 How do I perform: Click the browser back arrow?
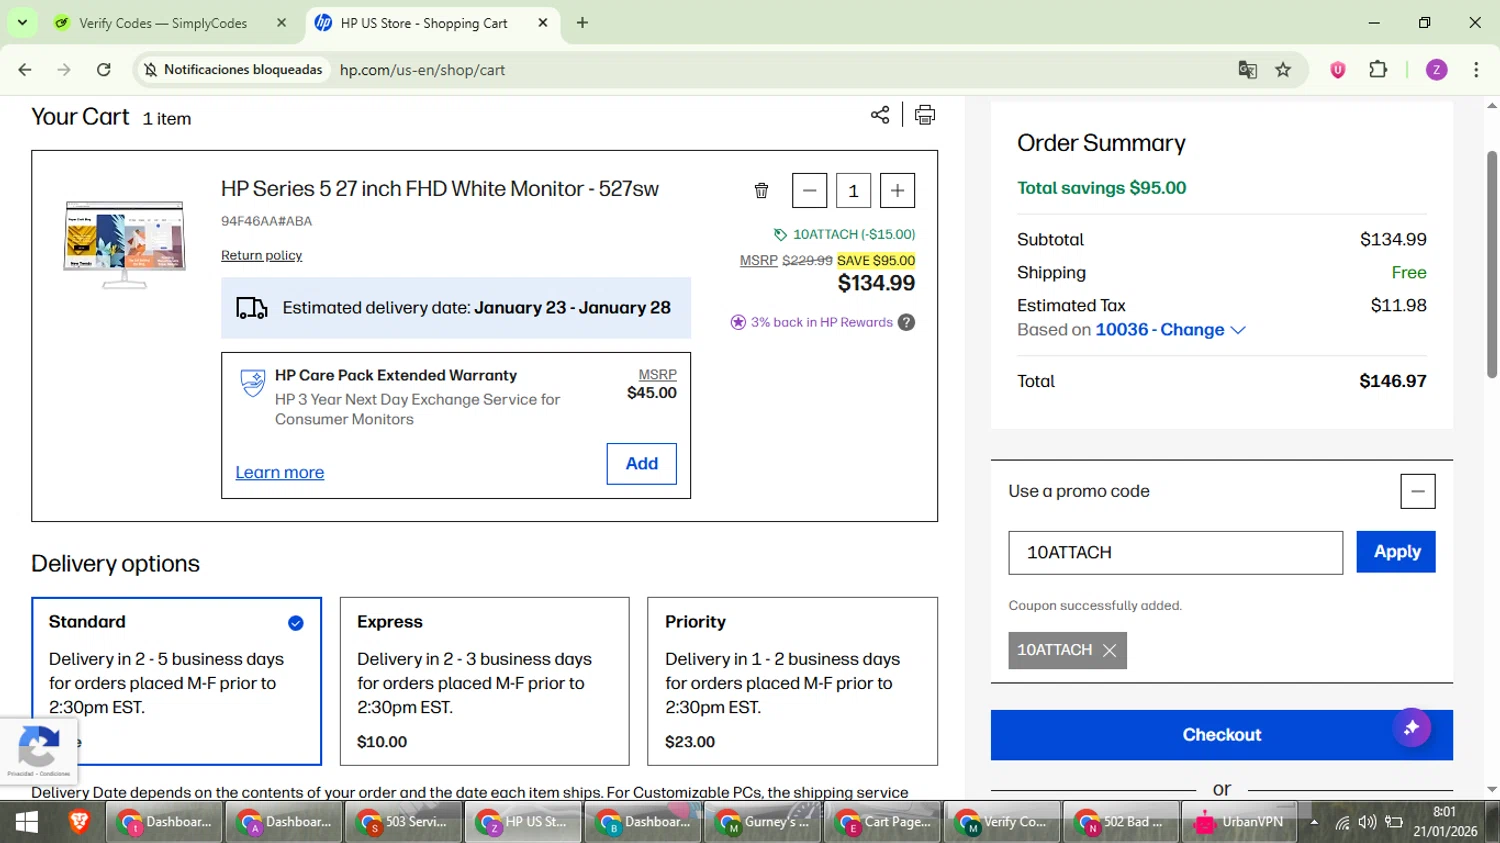pyautogui.click(x=25, y=70)
